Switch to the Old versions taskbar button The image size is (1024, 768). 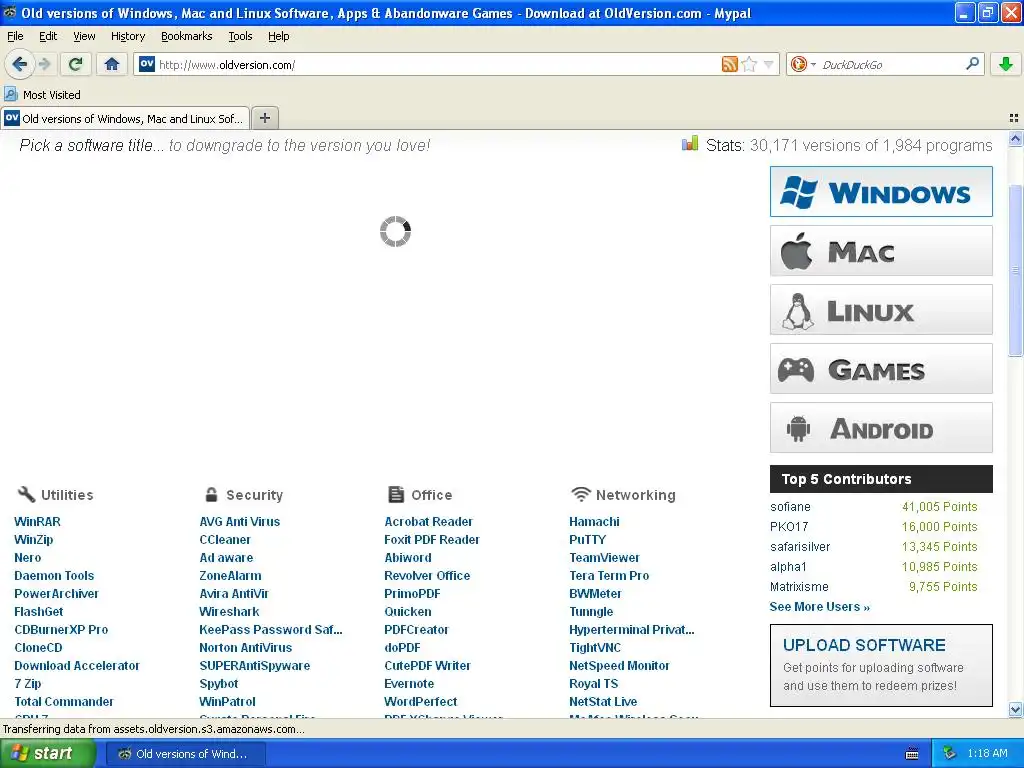[x=185, y=754]
